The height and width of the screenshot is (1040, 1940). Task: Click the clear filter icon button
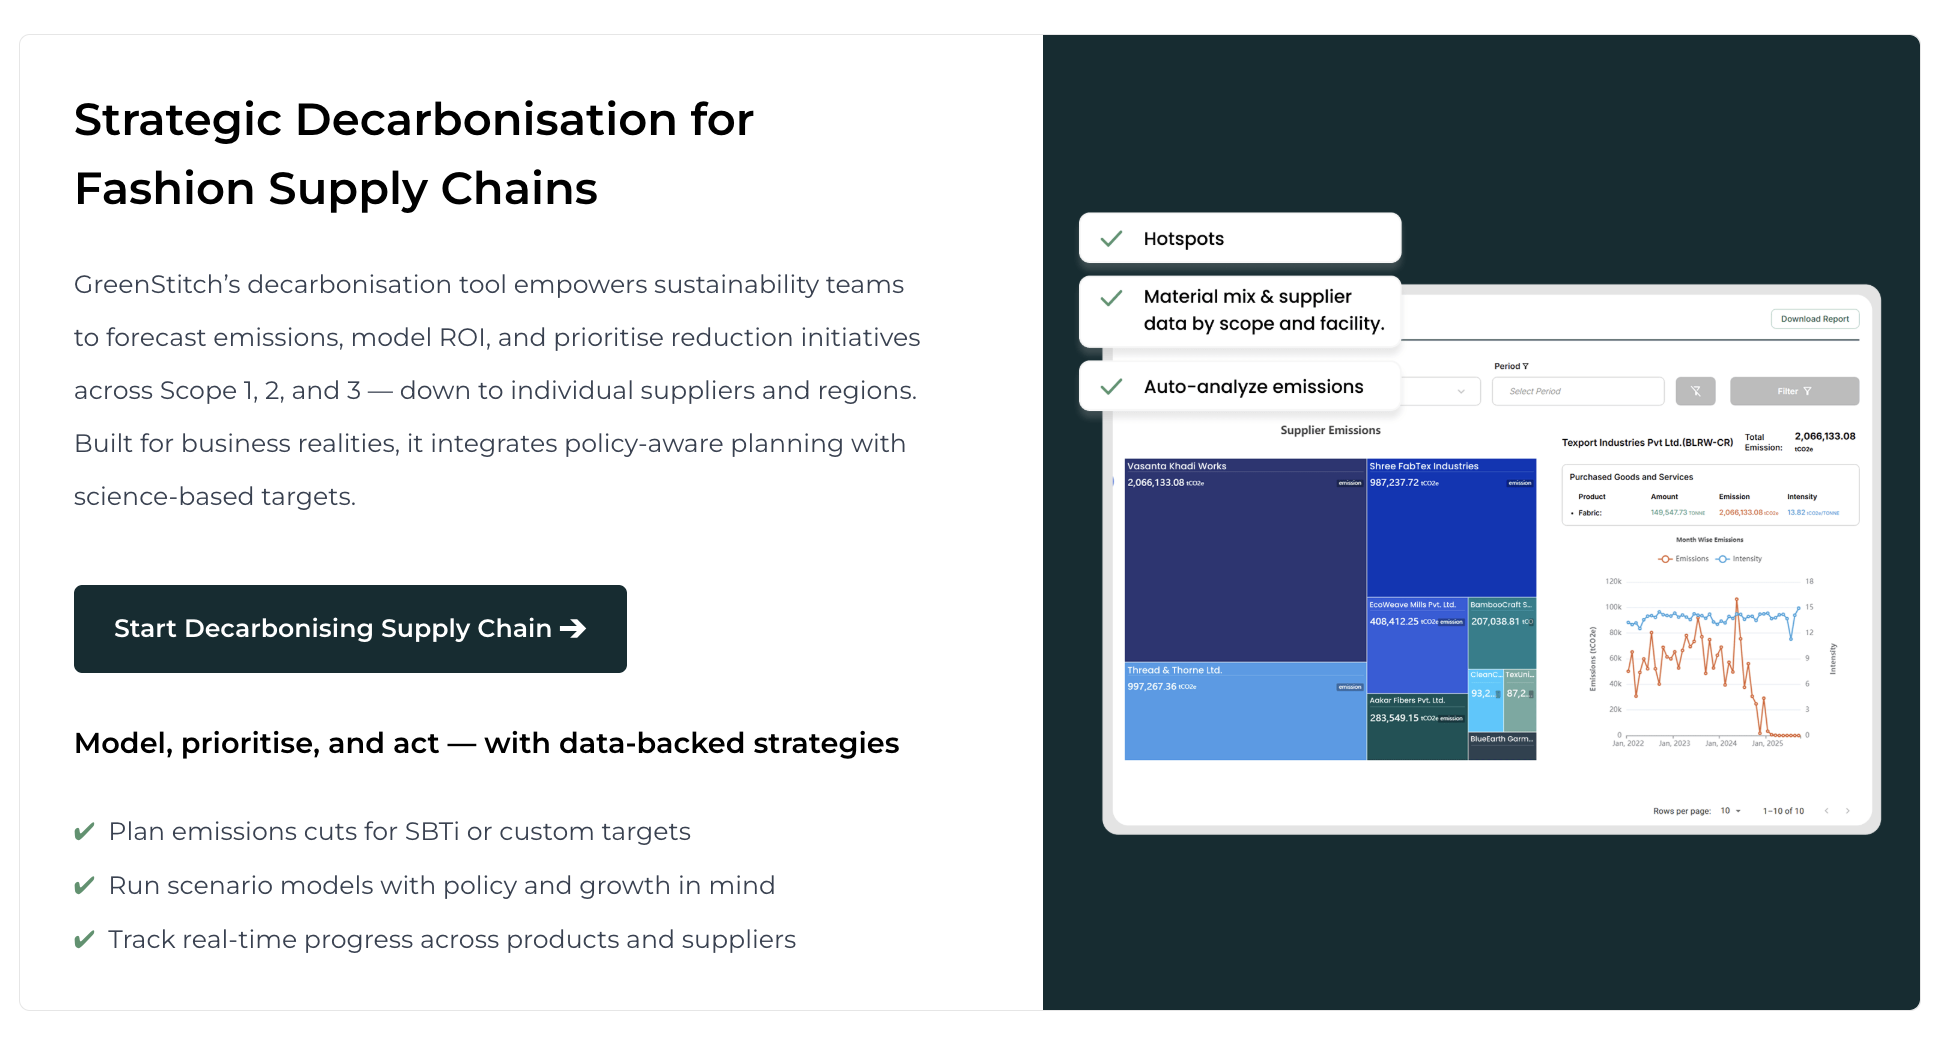point(1695,391)
